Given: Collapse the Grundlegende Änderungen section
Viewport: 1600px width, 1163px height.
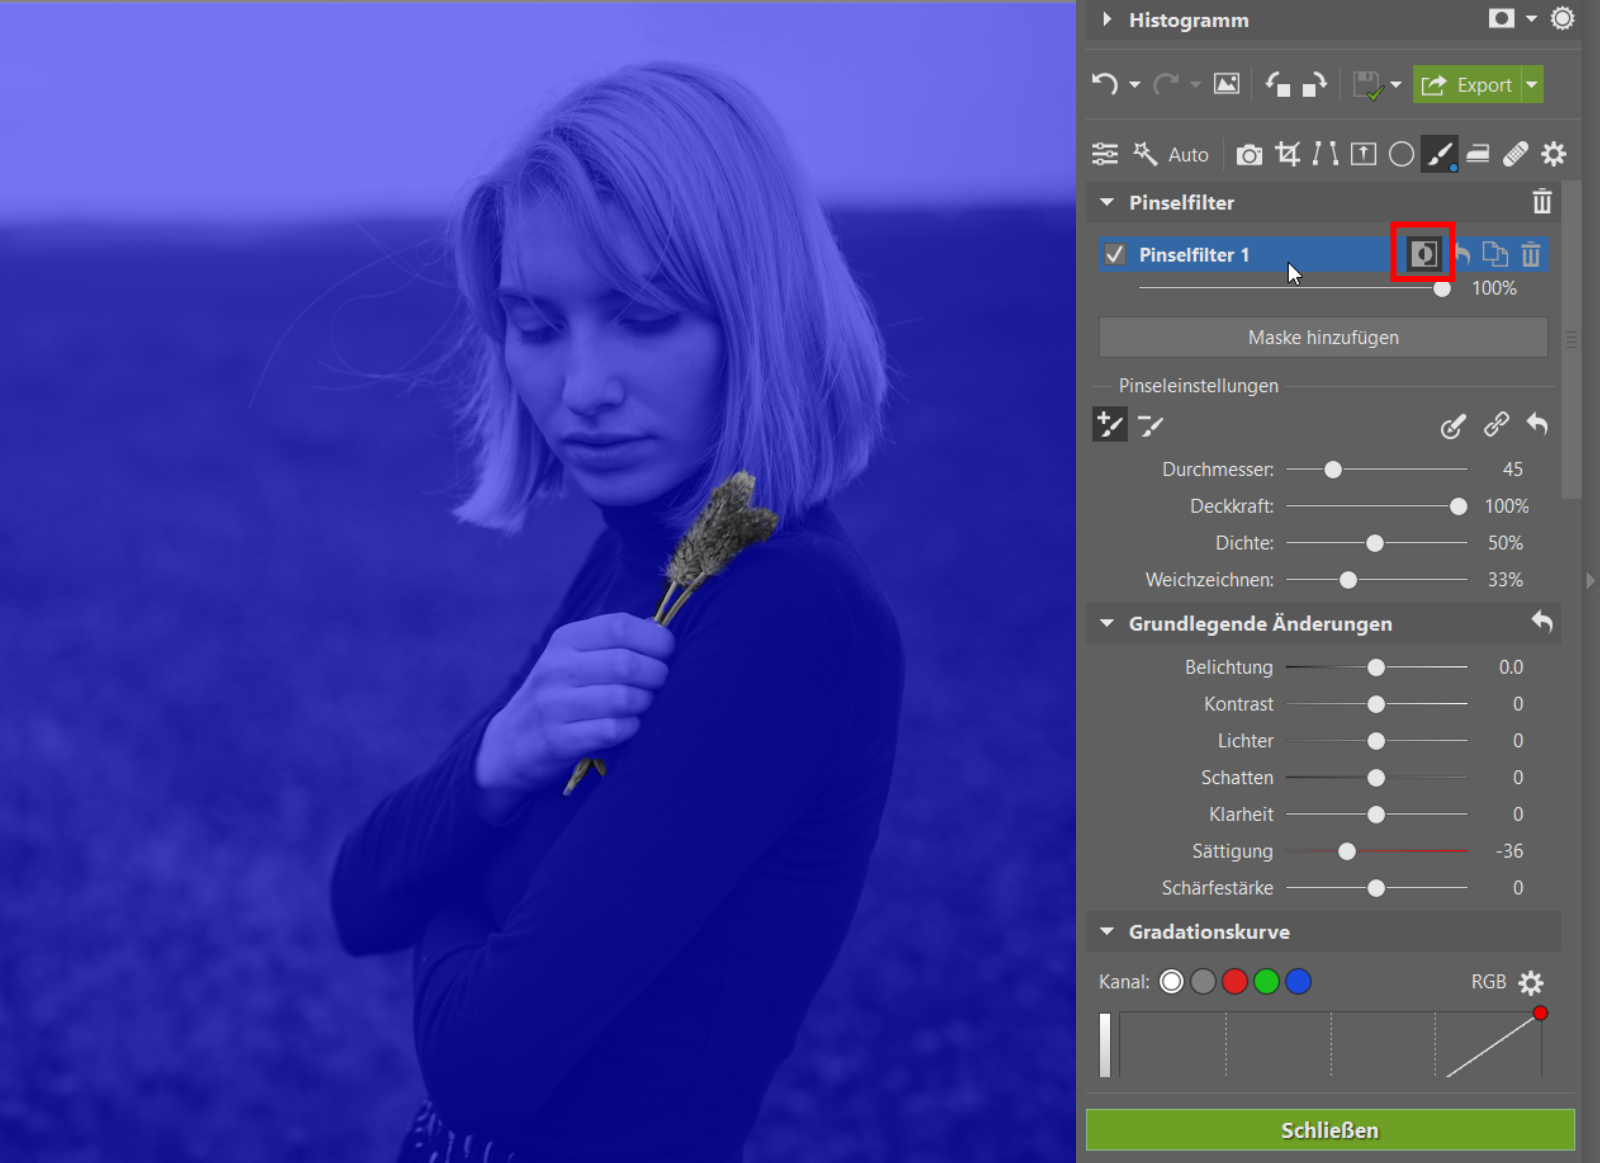Looking at the screenshot, I should [1107, 623].
